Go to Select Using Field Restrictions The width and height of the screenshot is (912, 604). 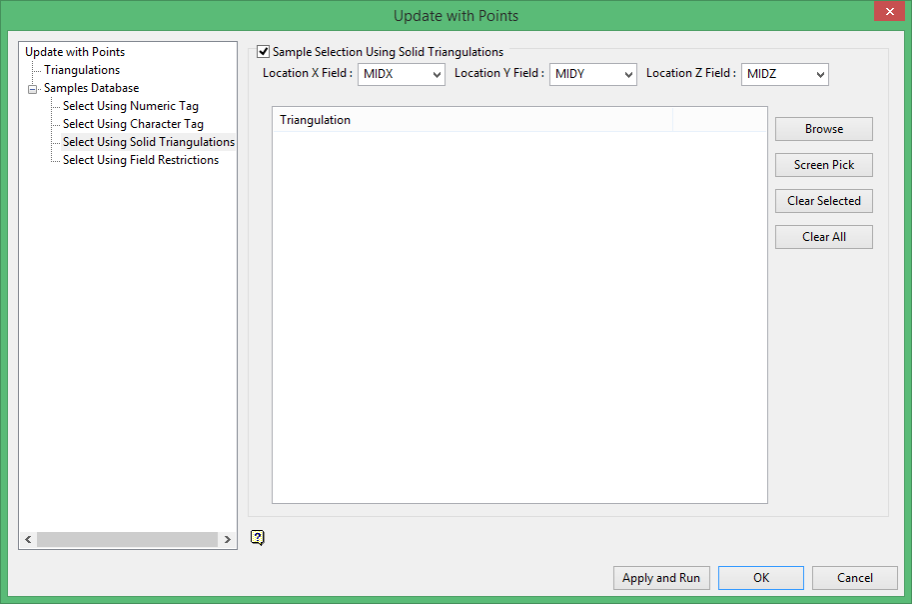click(141, 160)
